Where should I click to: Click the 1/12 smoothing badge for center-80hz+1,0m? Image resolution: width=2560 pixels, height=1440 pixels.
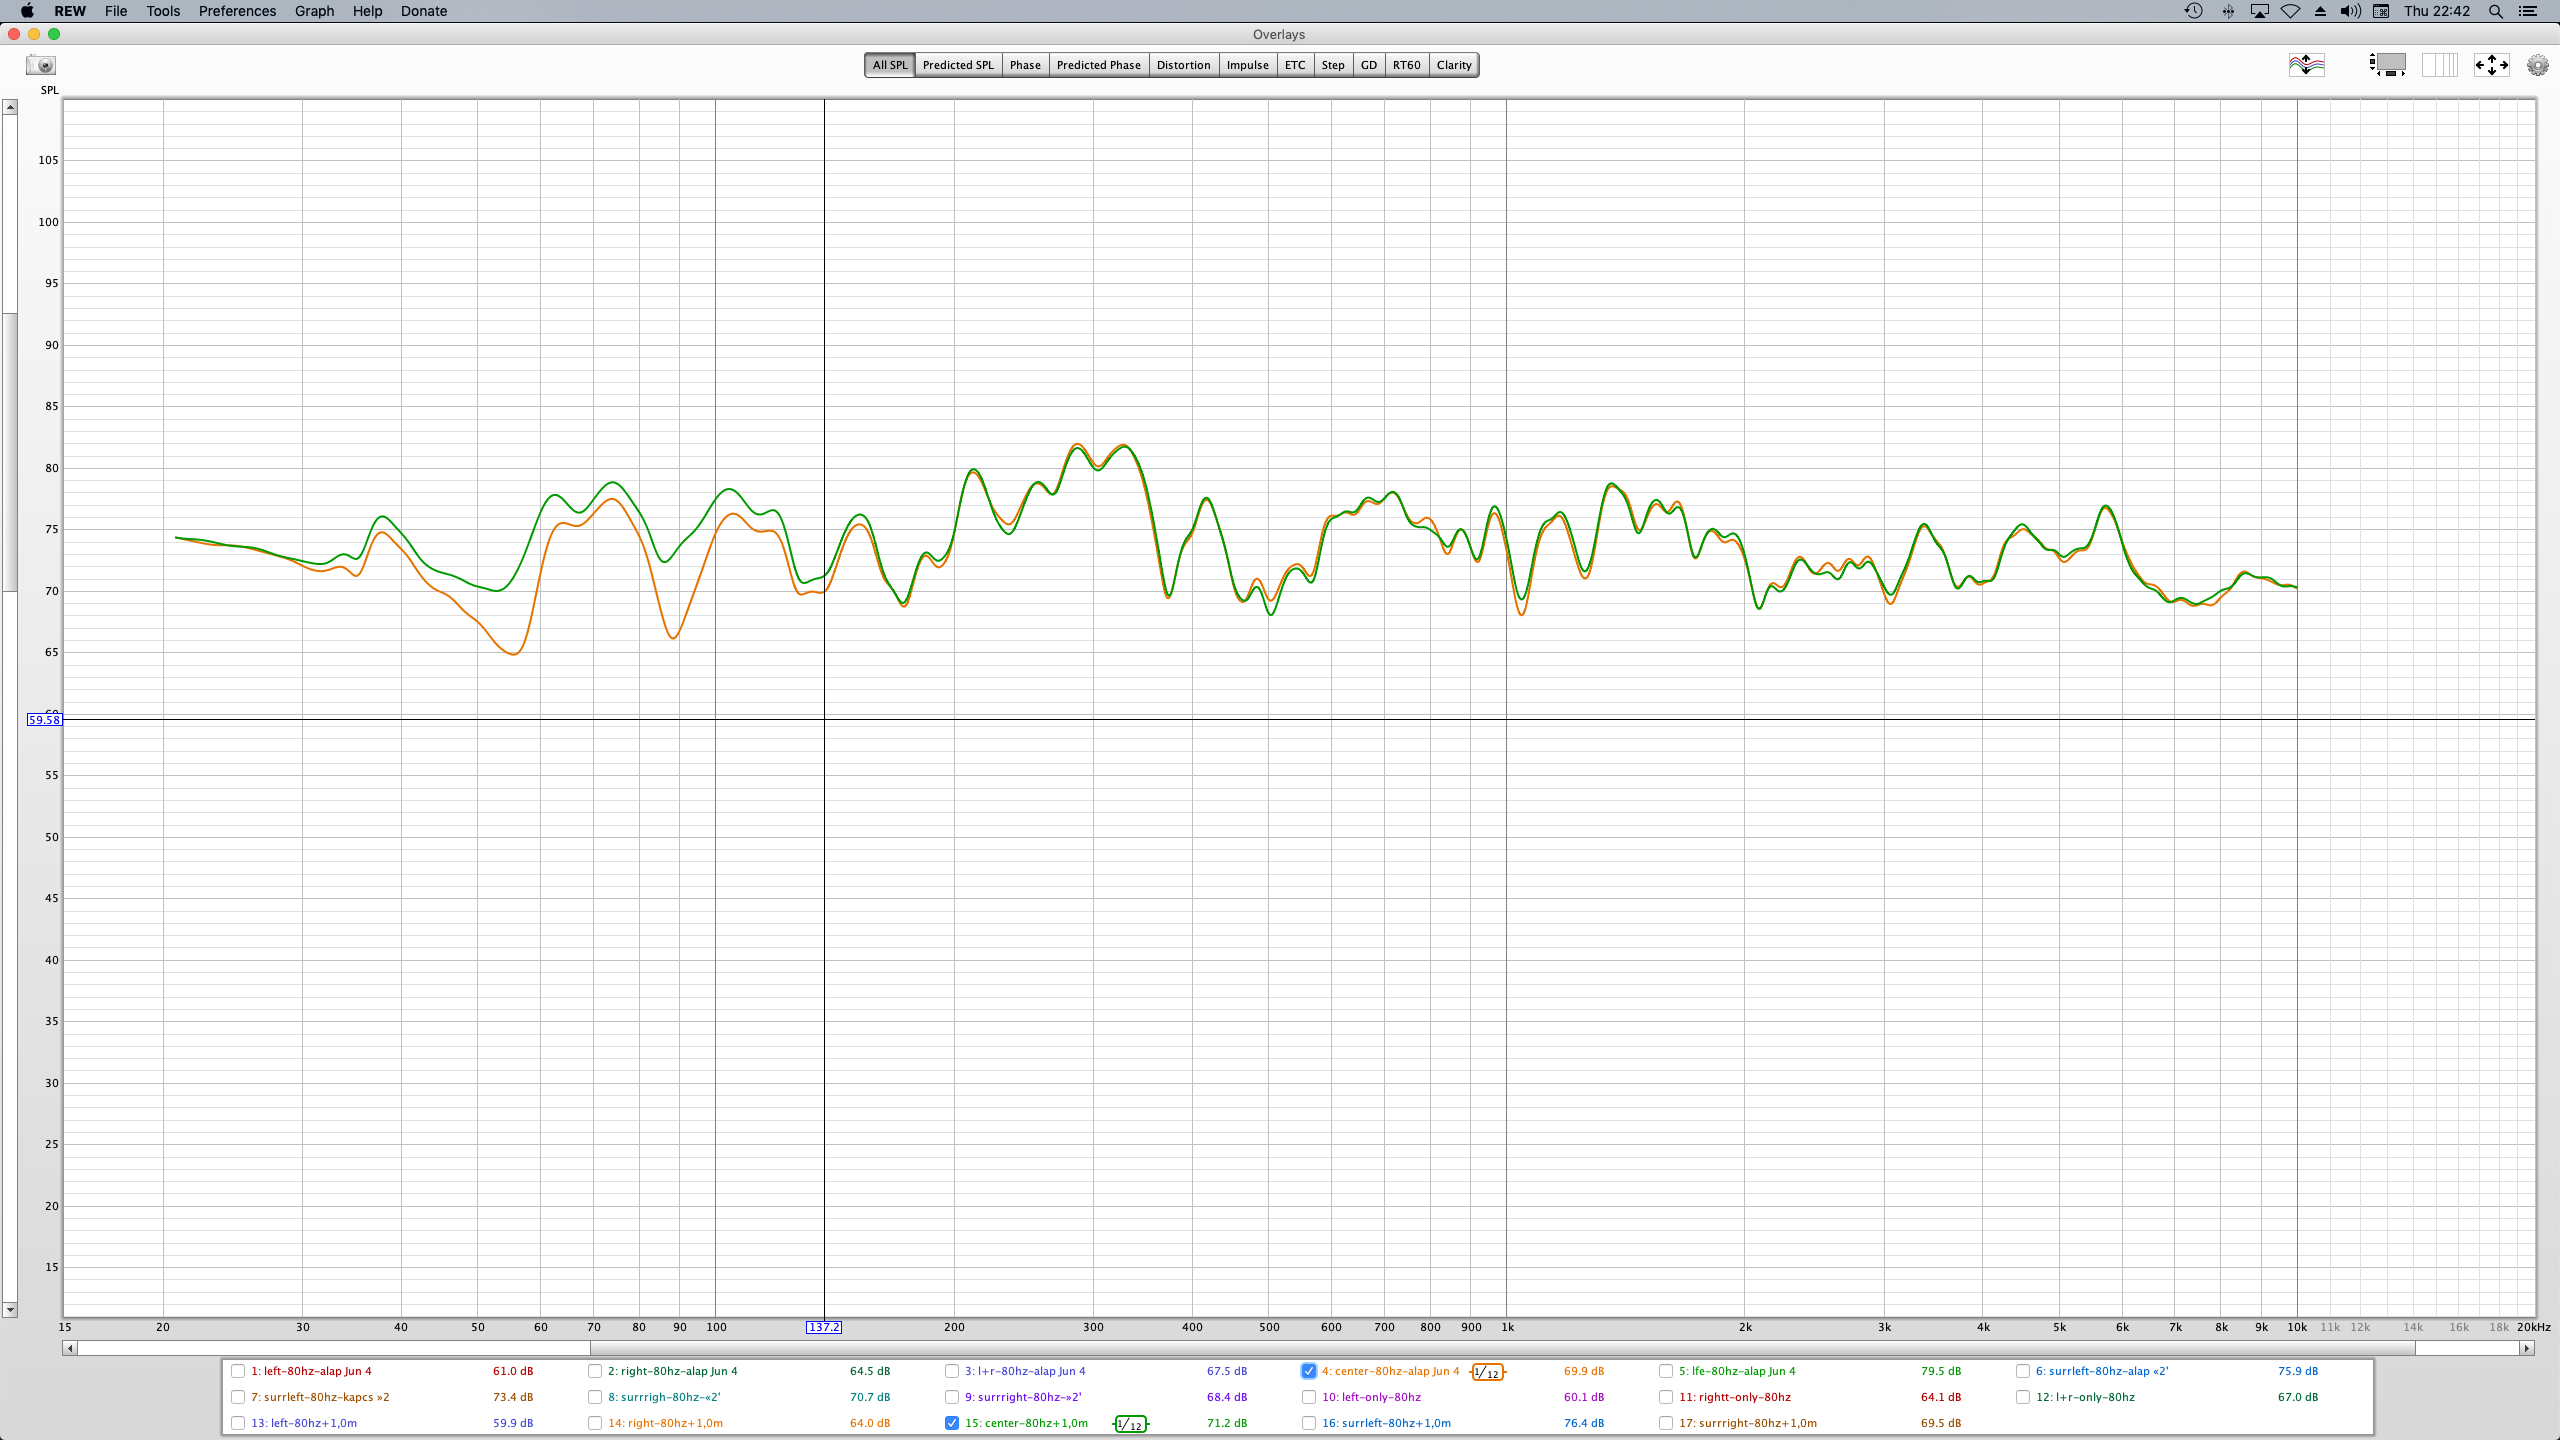click(1130, 1424)
